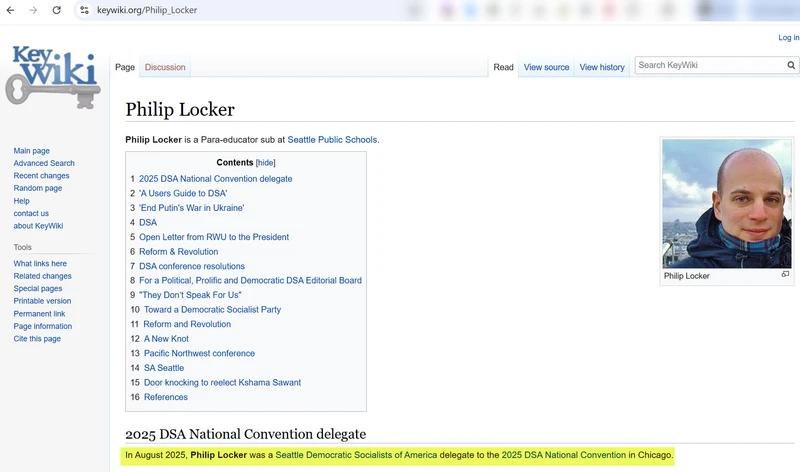Jump to Toward a Democratic Socialist Party
The height and width of the screenshot is (472, 800).
[x=212, y=309]
